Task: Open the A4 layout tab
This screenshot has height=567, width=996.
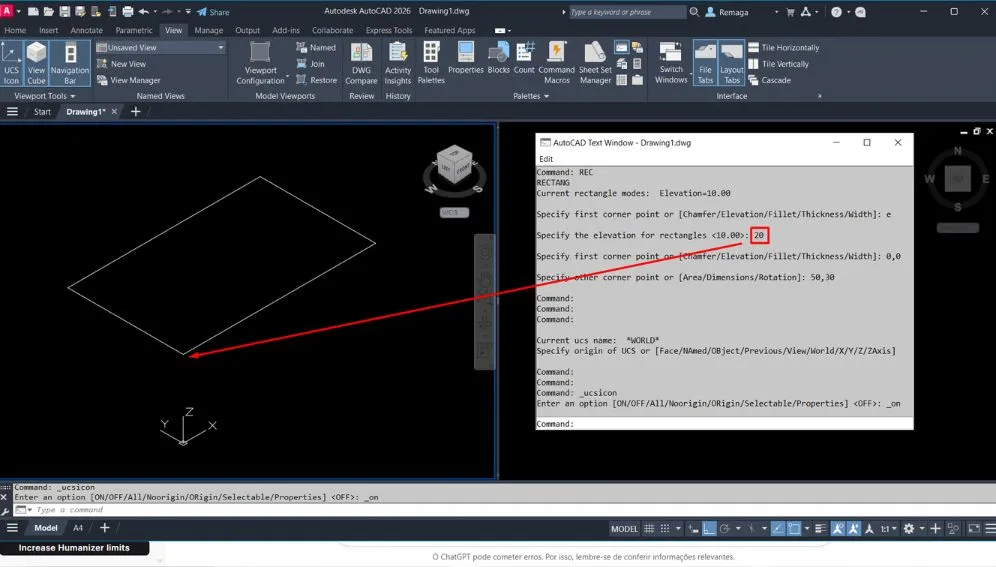Action: pos(78,528)
